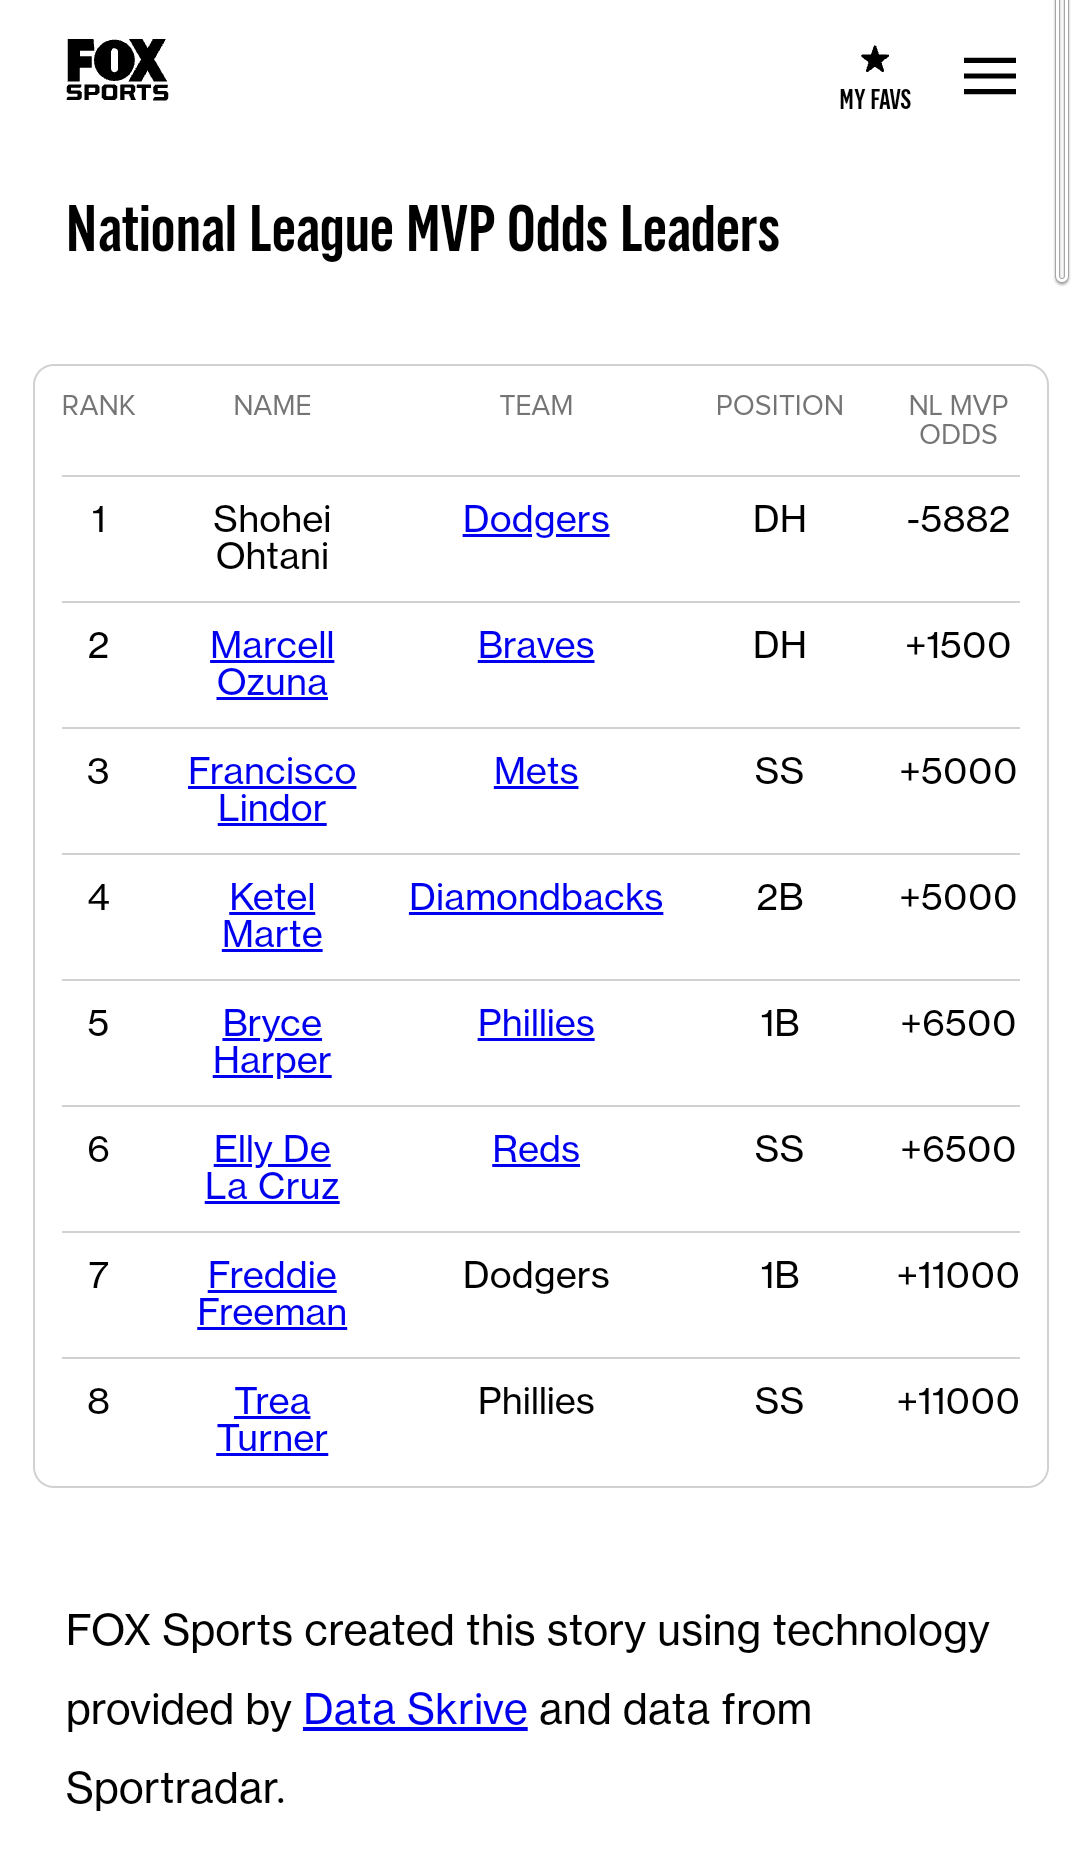Open the Dodgers team link for Ohtani

[535, 520]
